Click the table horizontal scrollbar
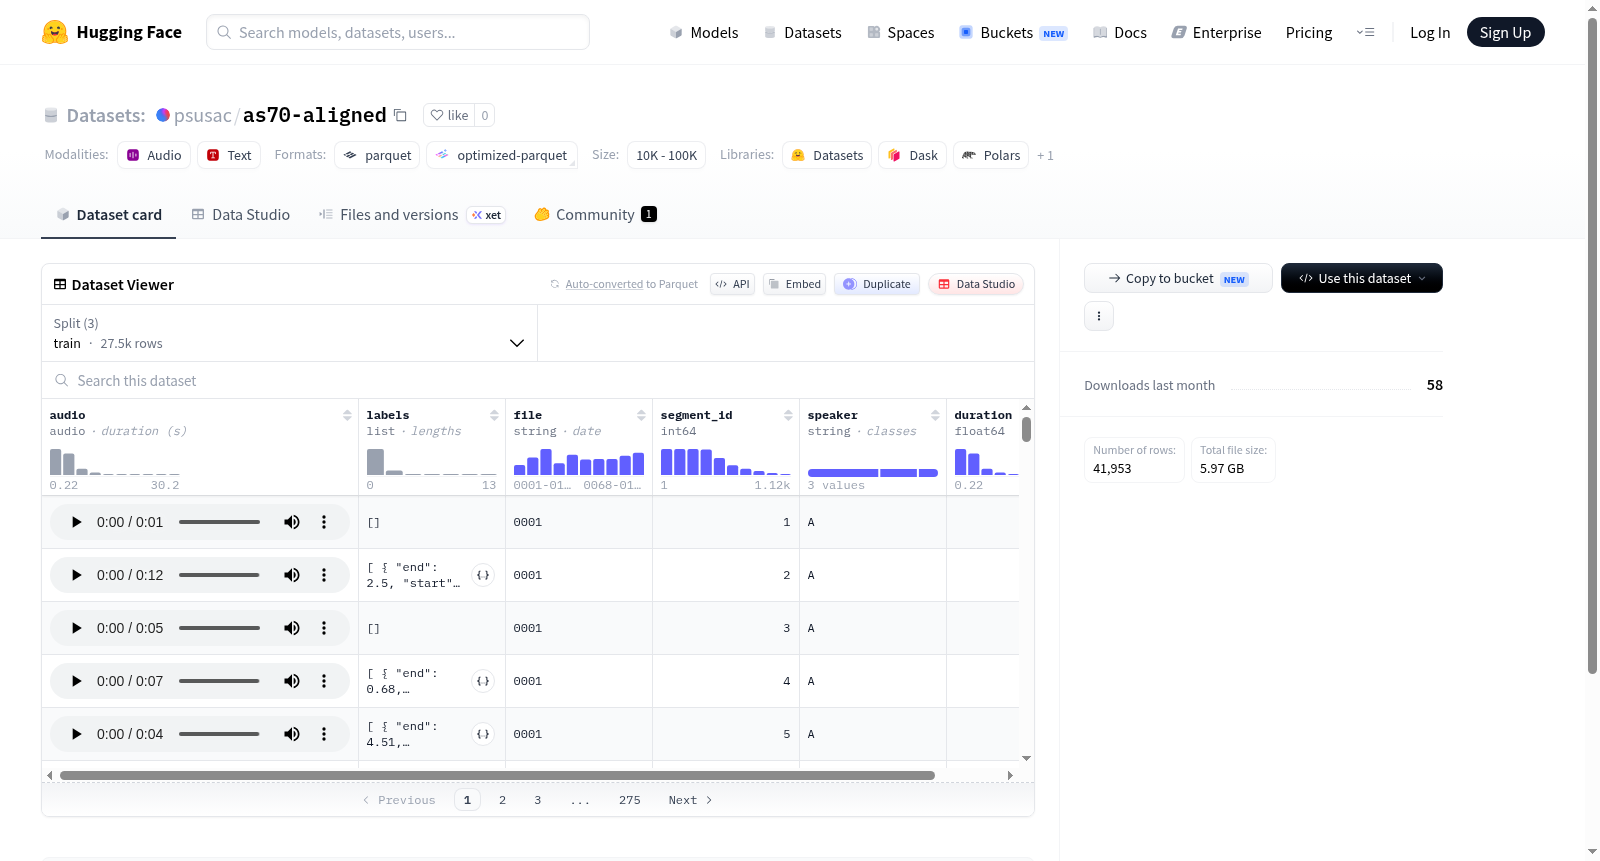 (497, 775)
